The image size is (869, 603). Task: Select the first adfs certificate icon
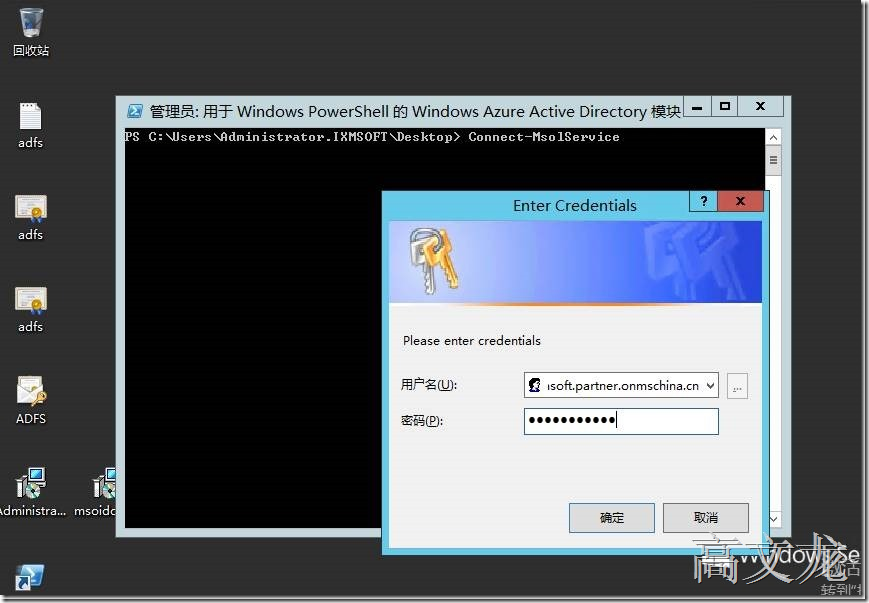click(x=30, y=217)
